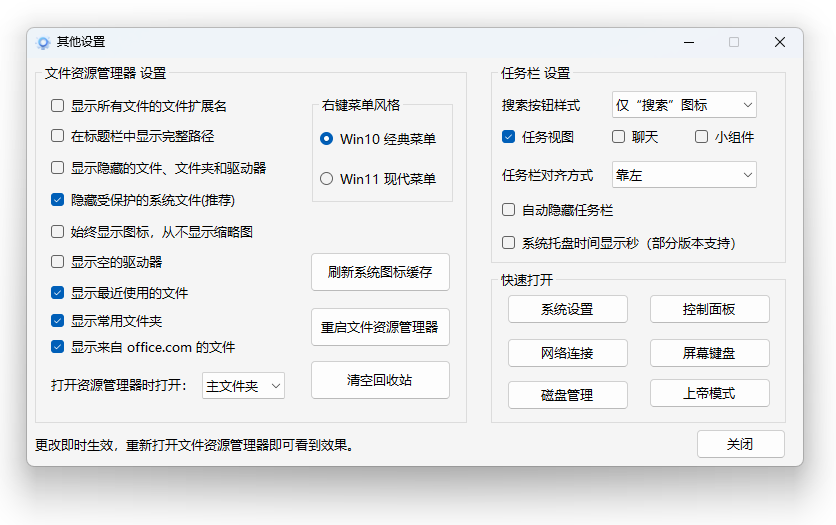Disable 显示最近使用的文件 checkbox
Viewport: 836px width, 525px height.
point(58,293)
